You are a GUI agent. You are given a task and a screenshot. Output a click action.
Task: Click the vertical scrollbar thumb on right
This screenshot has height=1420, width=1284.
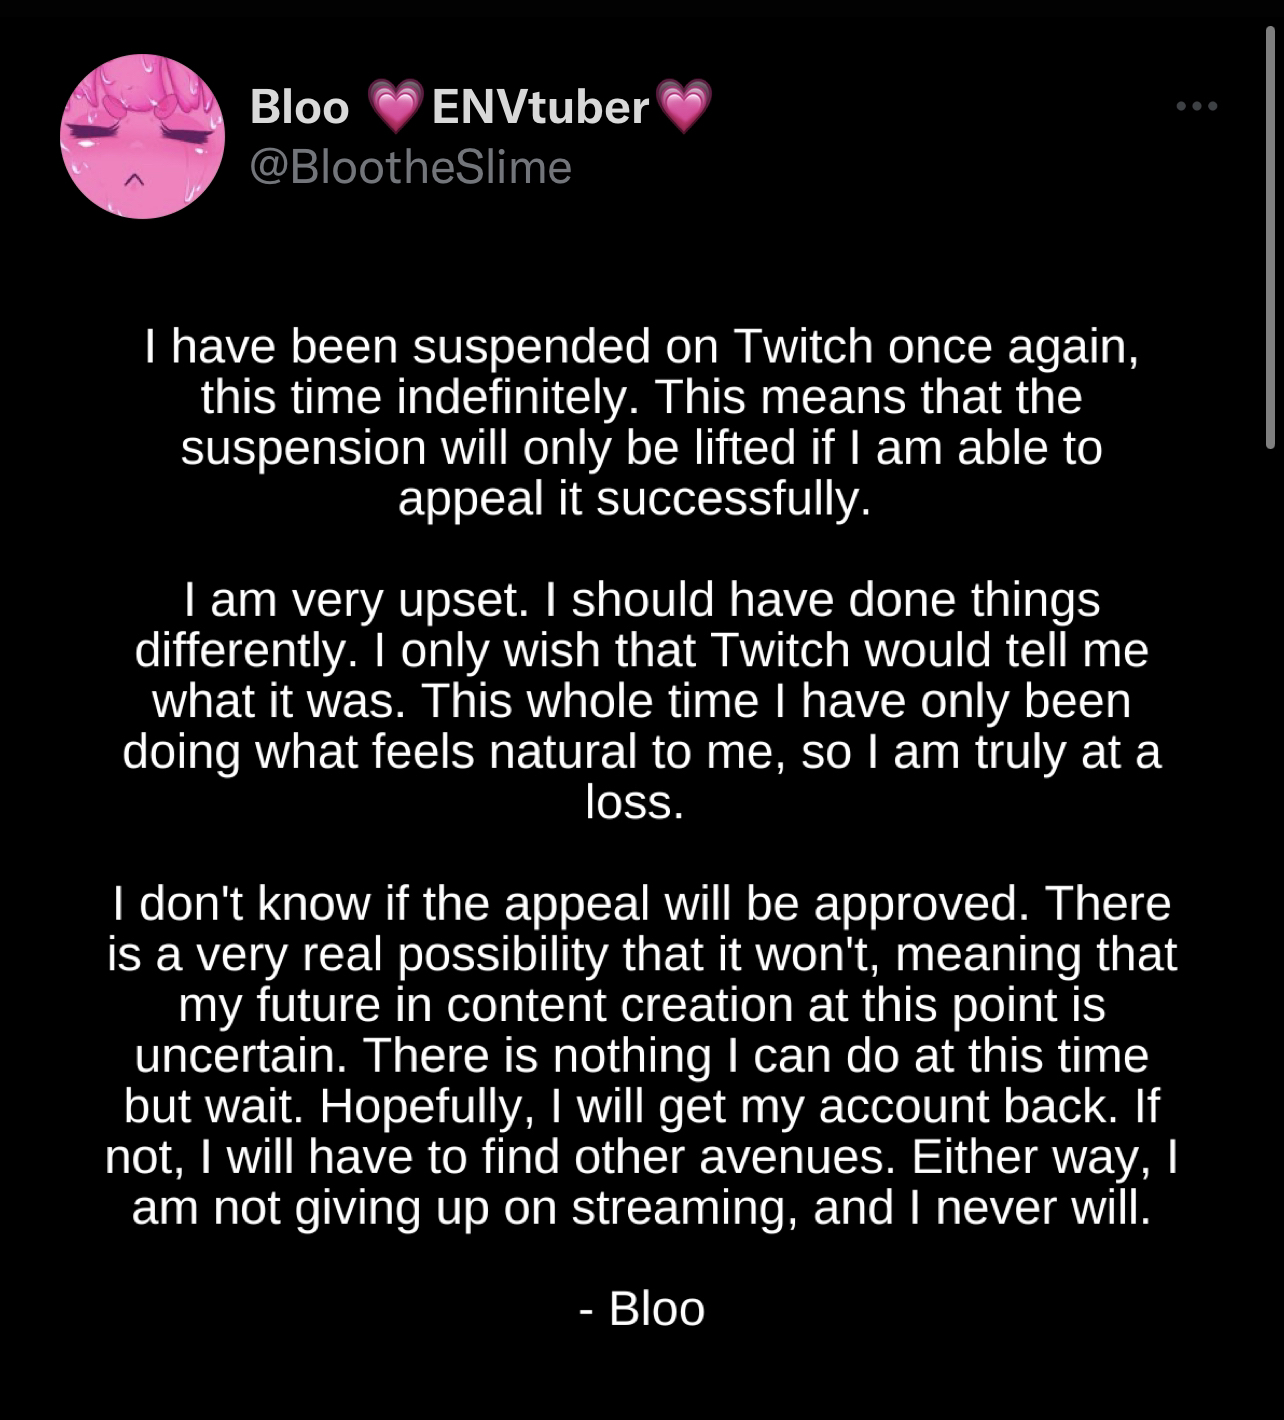click(1270, 238)
